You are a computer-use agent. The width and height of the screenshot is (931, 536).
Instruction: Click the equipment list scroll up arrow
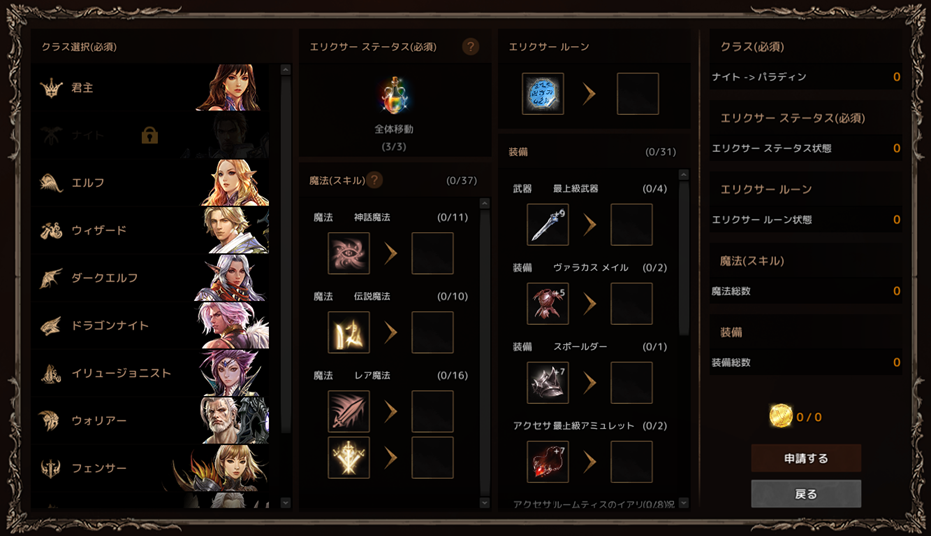pos(683,175)
